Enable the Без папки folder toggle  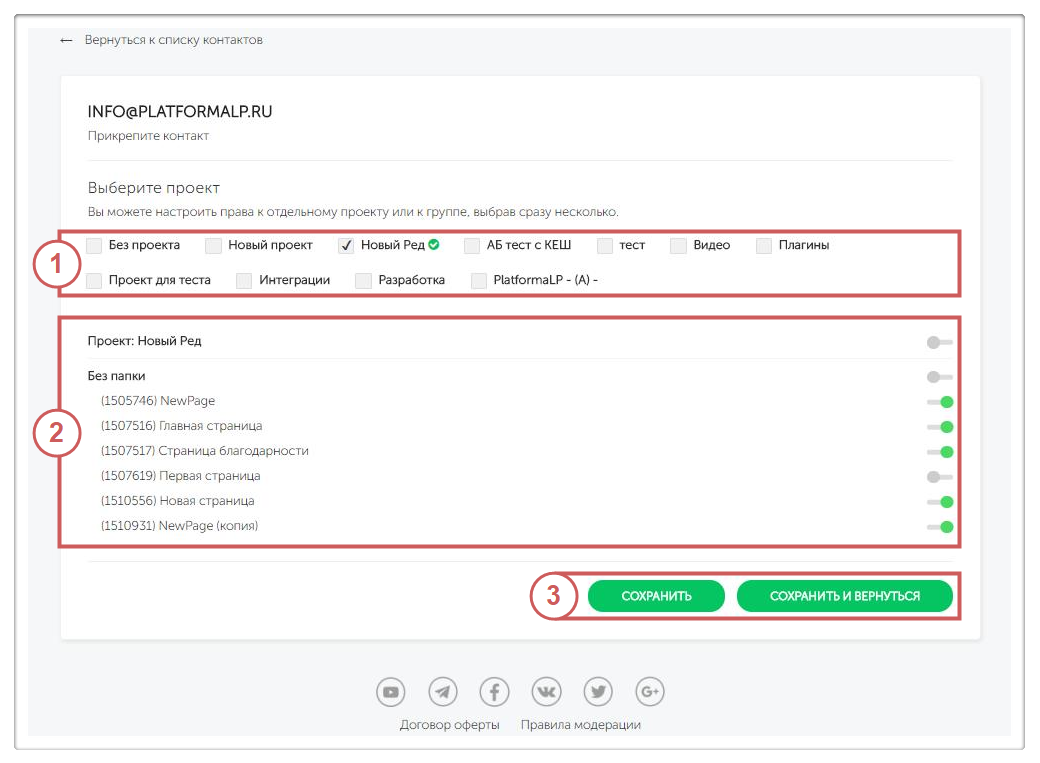[939, 377]
